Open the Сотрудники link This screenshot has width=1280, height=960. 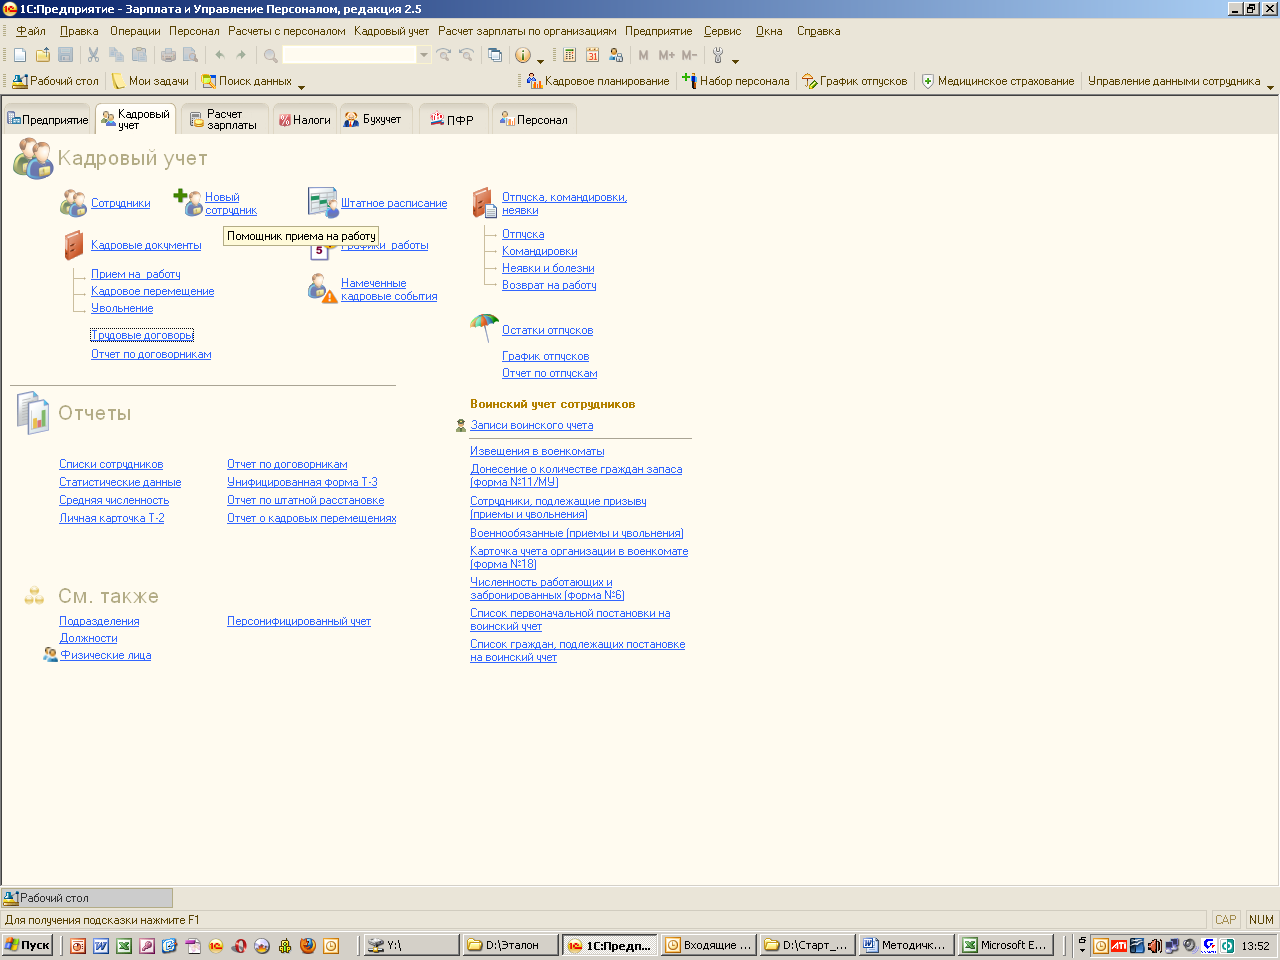click(x=121, y=203)
